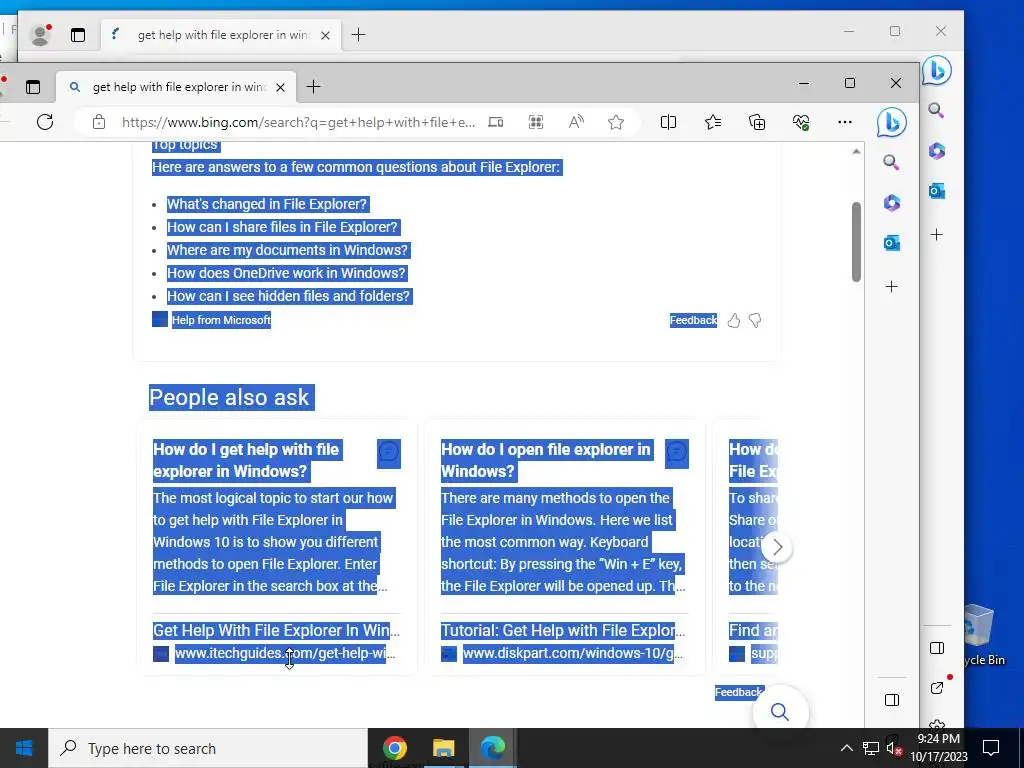
Task: Open Microsoft 365 sidebar icon in front window
Action: point(891,202)
